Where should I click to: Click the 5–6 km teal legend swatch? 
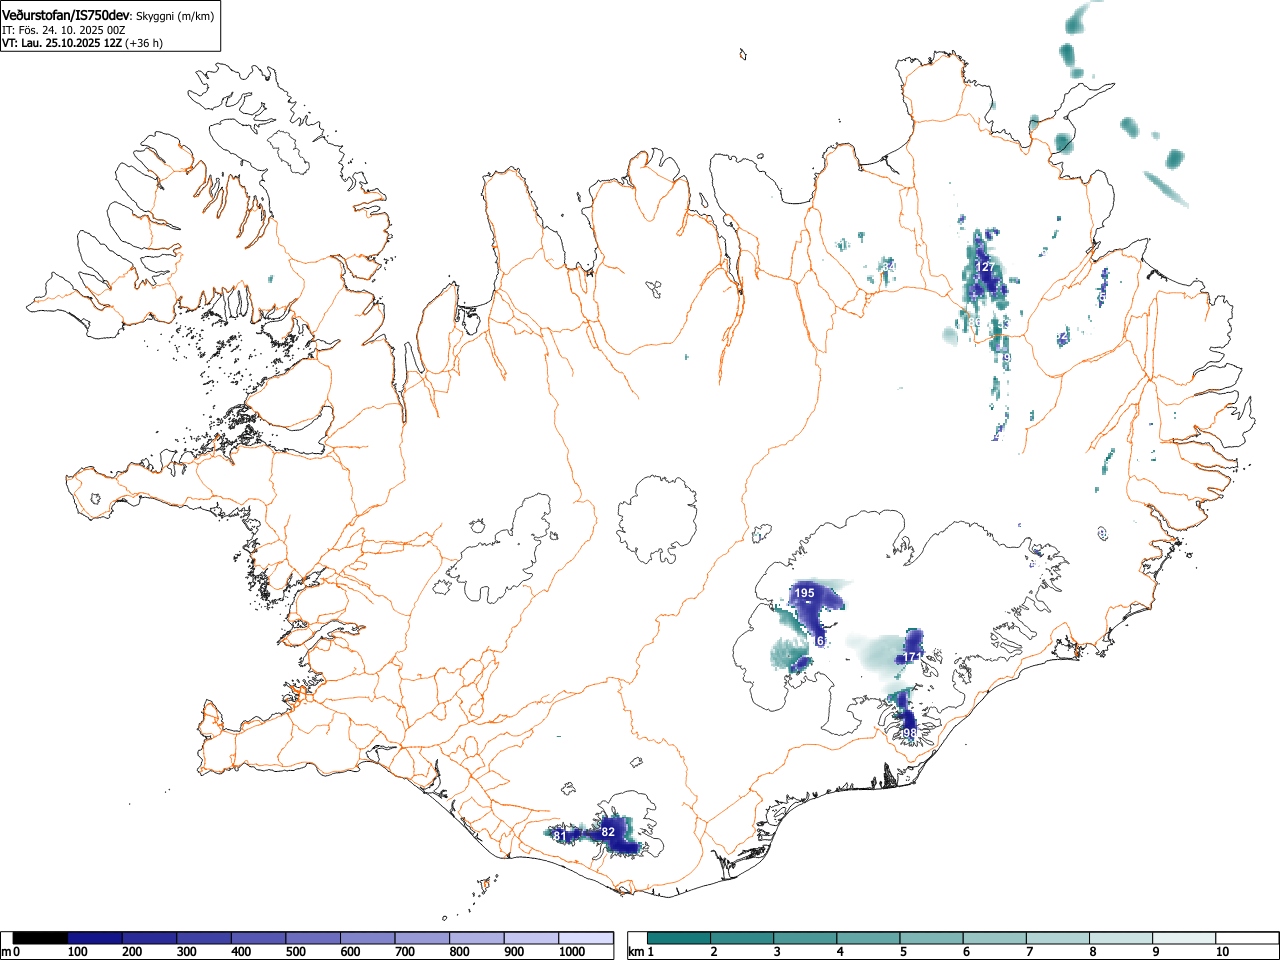(932, 938)
